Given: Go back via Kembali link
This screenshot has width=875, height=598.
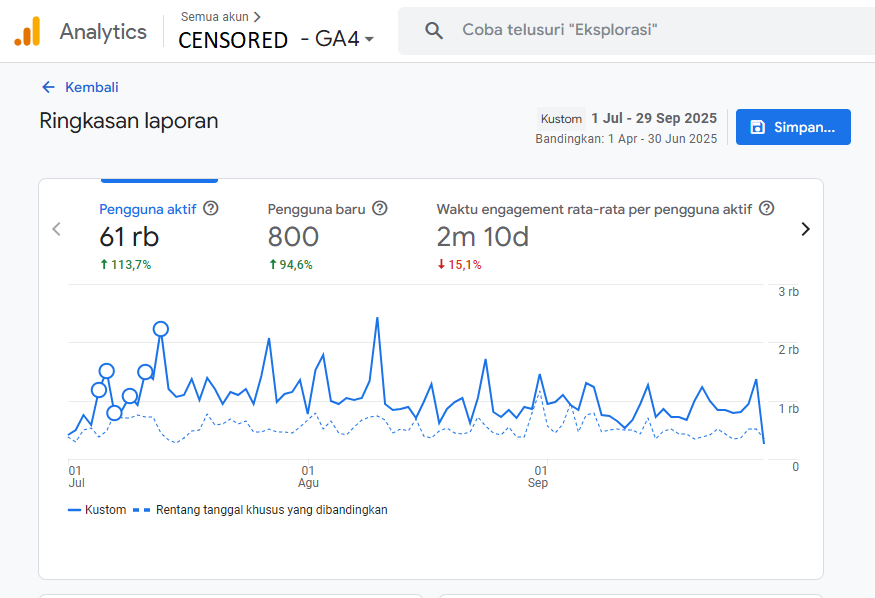Looking at the screenshot, I should (x=91, y=87).
